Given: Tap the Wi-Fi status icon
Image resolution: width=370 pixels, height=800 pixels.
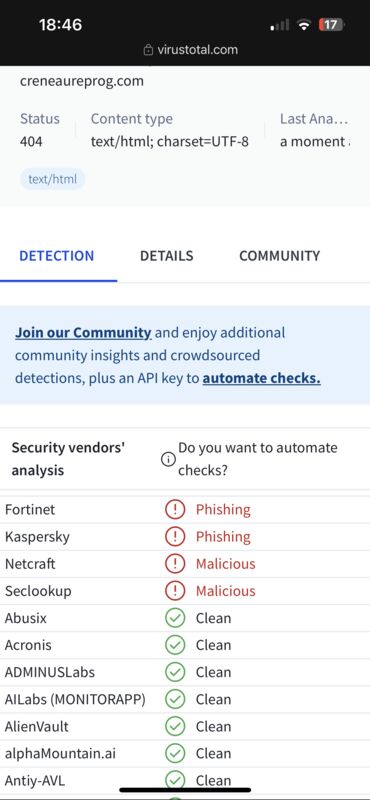Looking at the screenshot, I should point(305,24).
